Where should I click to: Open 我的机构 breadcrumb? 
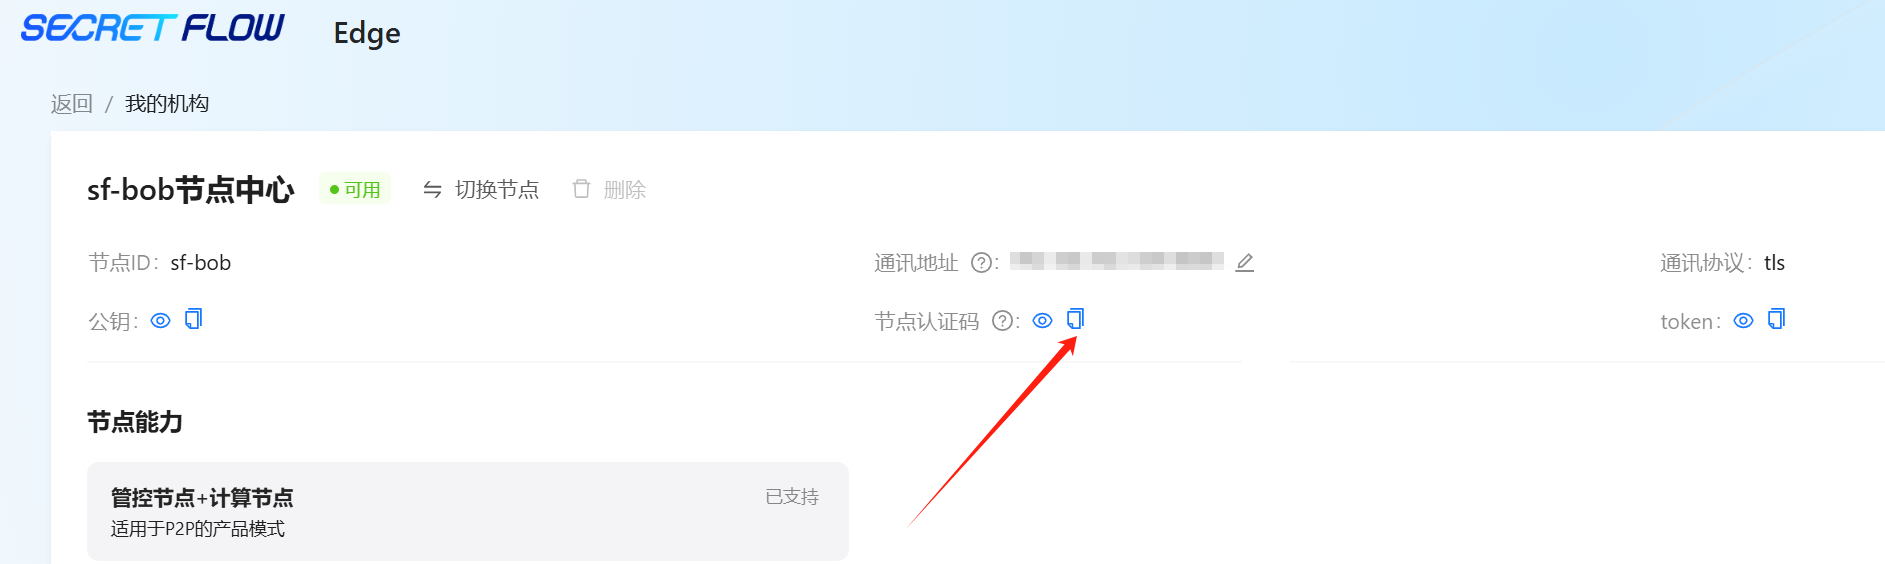[167, 104]
